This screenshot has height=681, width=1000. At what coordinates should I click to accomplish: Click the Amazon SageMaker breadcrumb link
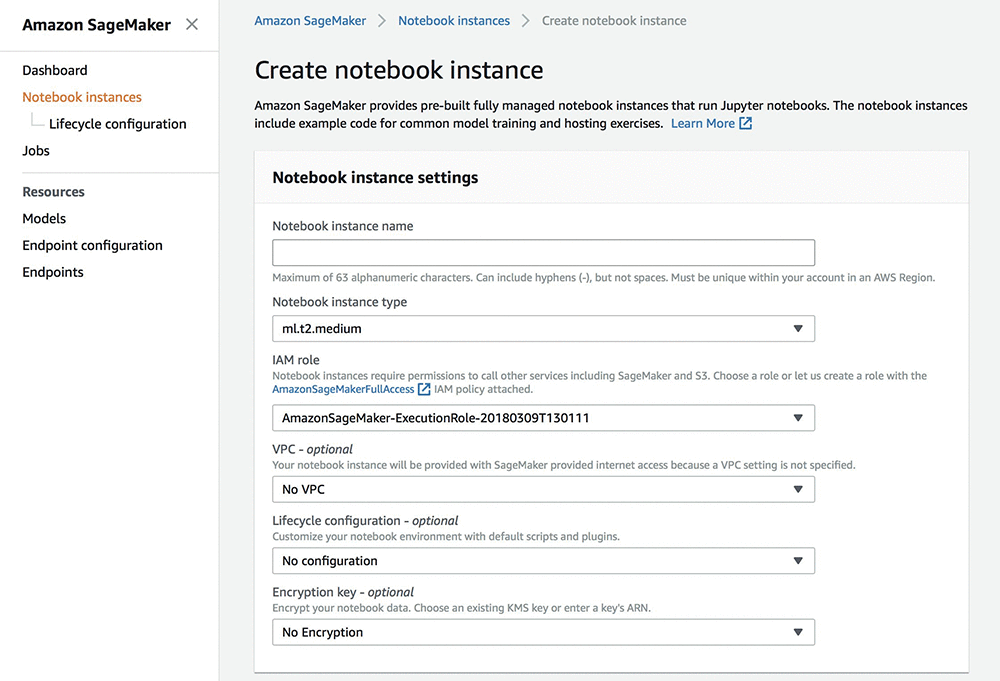pyautogui.click(x=310, y=20)
